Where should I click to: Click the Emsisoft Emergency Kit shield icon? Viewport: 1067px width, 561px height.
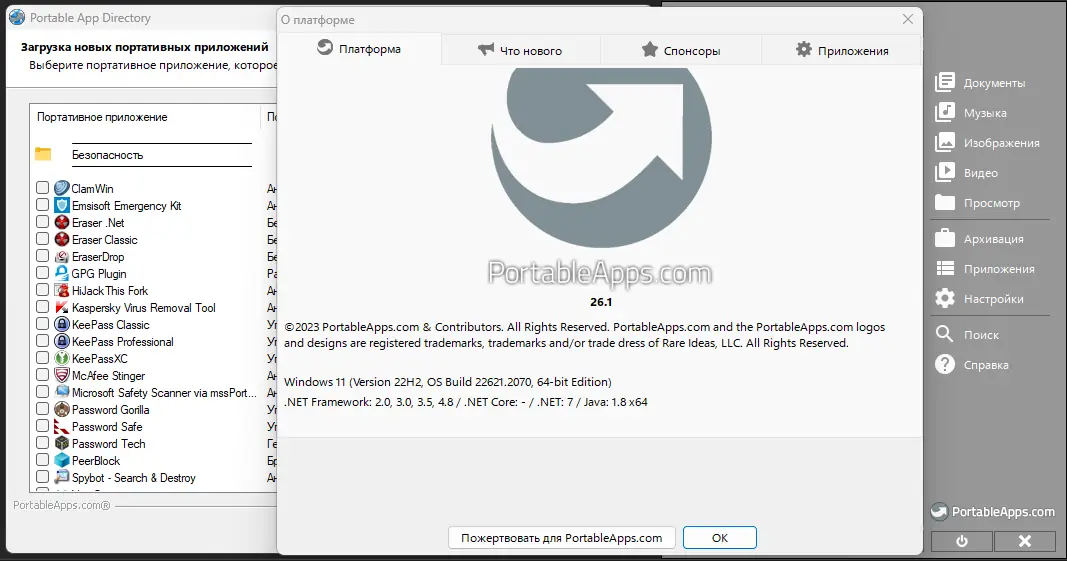62,205
